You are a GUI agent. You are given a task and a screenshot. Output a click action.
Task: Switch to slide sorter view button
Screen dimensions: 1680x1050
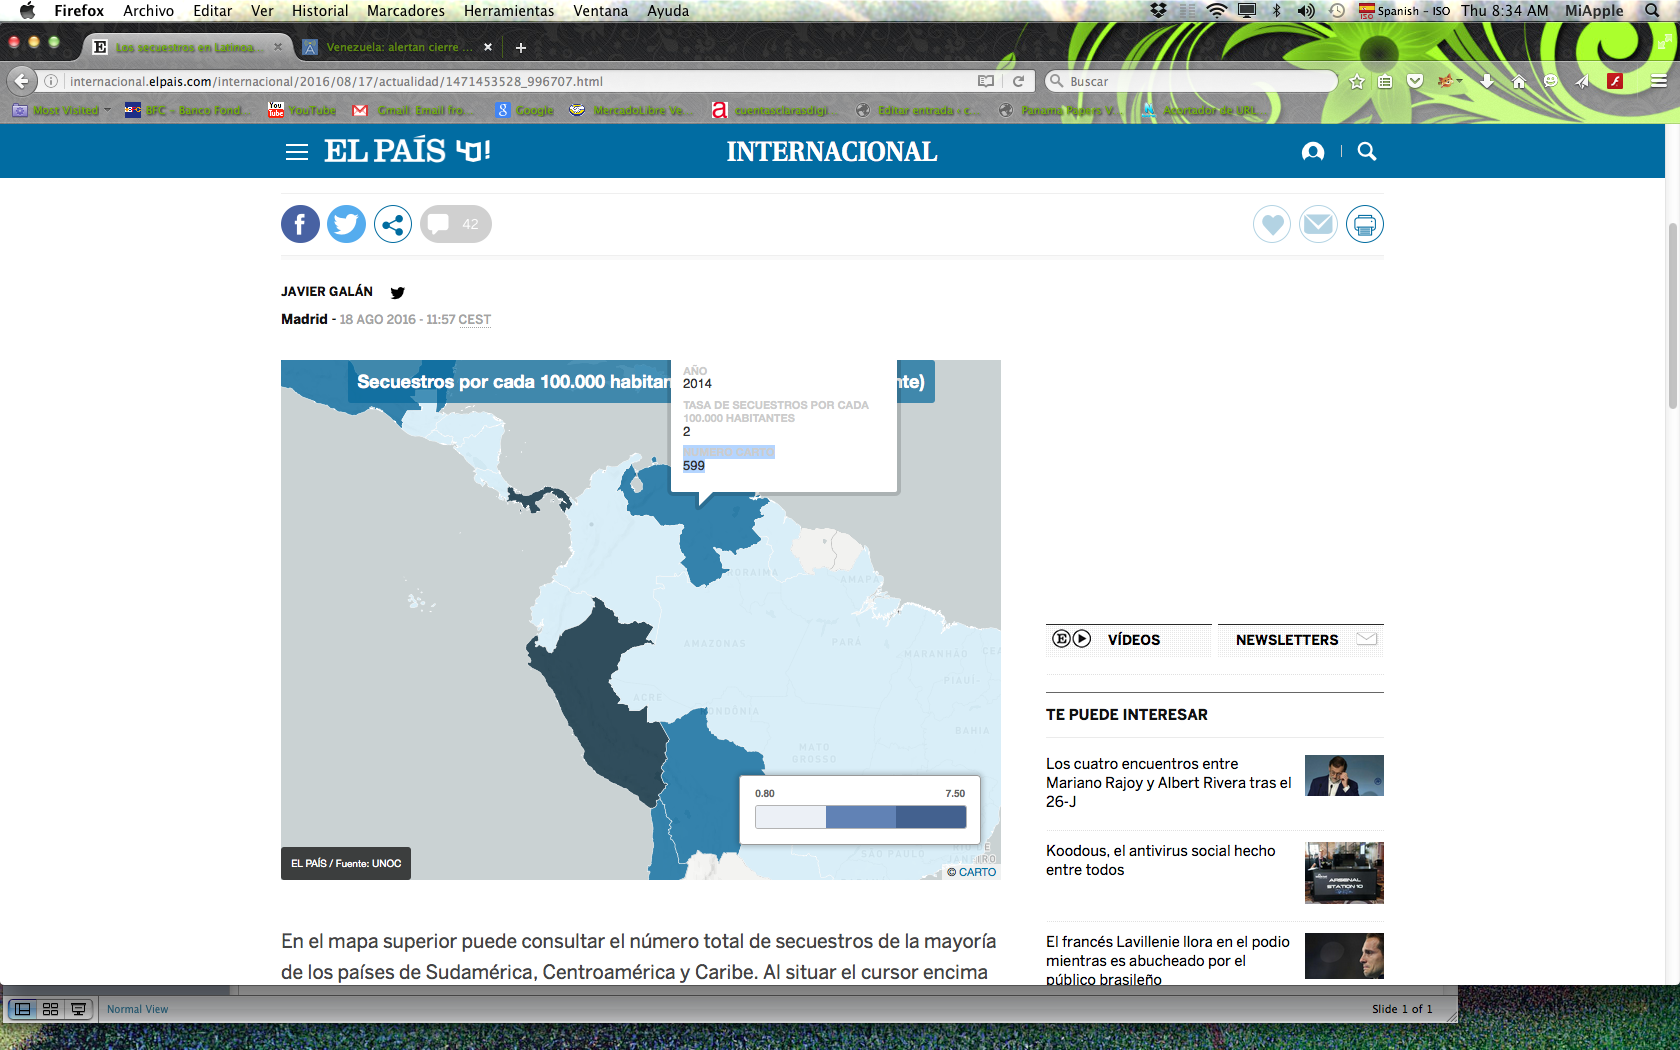point(50,1009)
